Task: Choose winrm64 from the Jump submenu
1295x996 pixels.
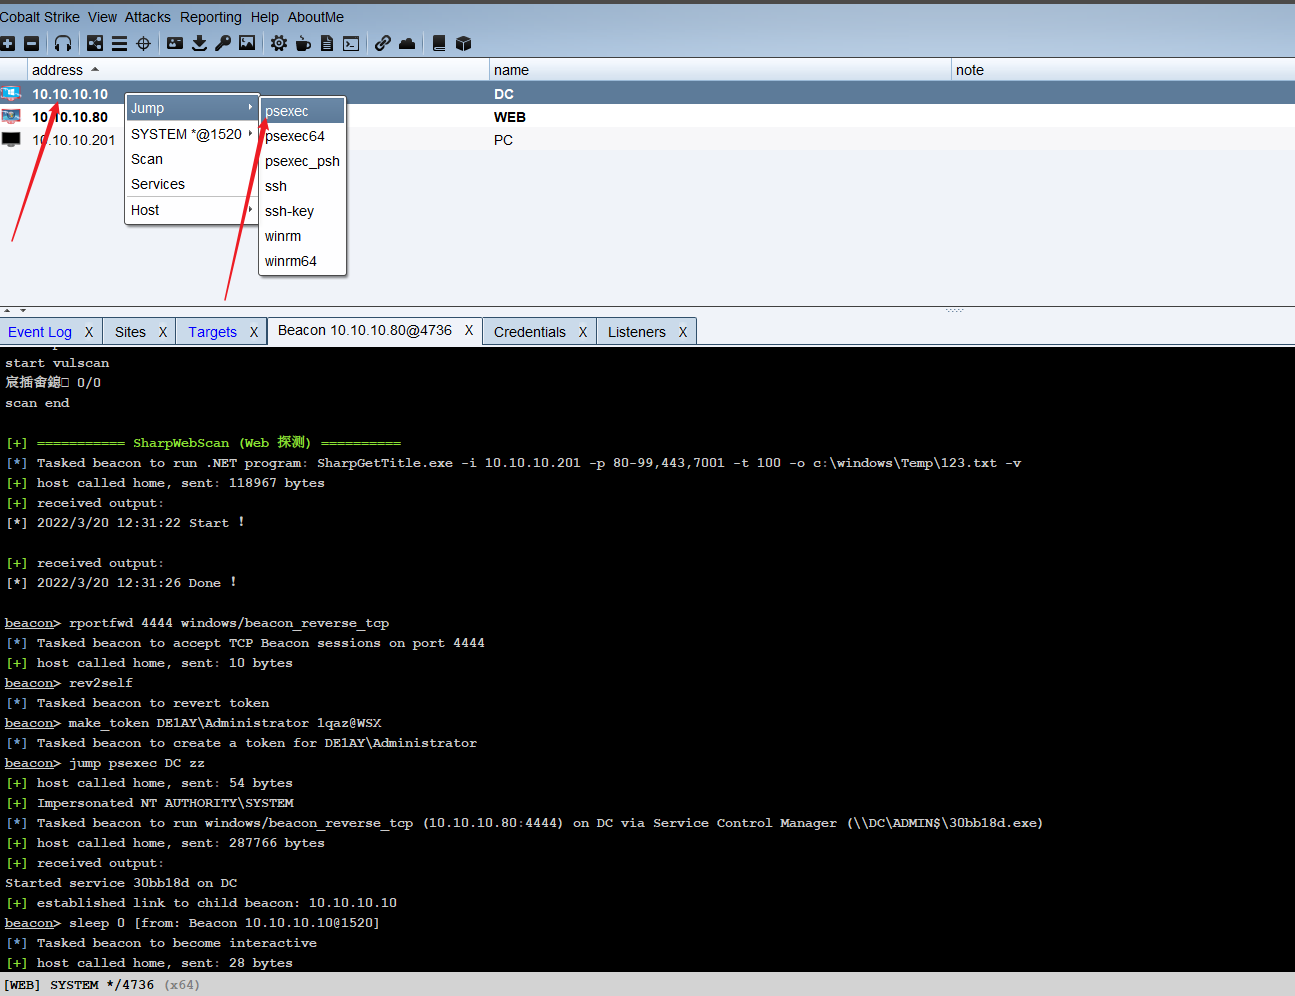Action: click(x=303, y=261)
